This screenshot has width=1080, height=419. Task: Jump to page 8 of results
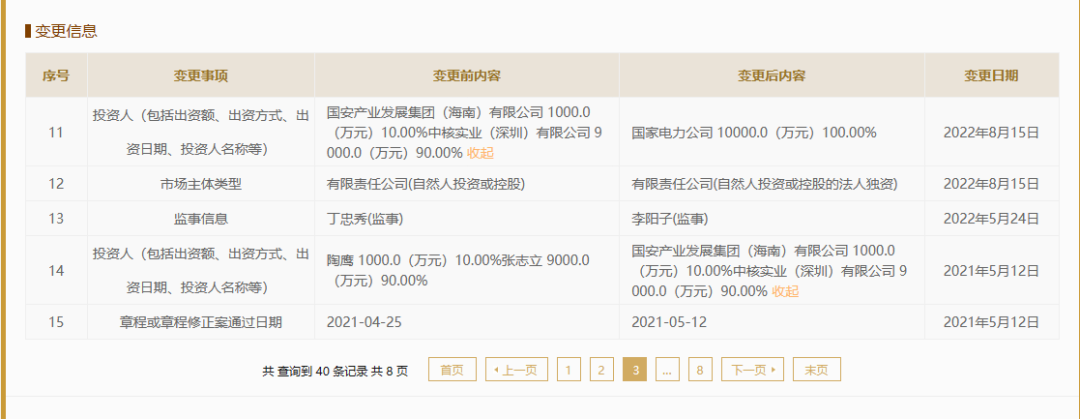click(700, 370)
